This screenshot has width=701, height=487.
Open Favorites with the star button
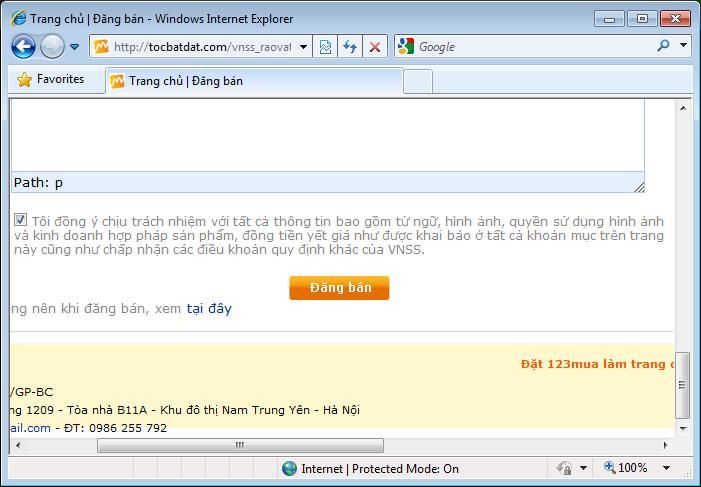51,80
